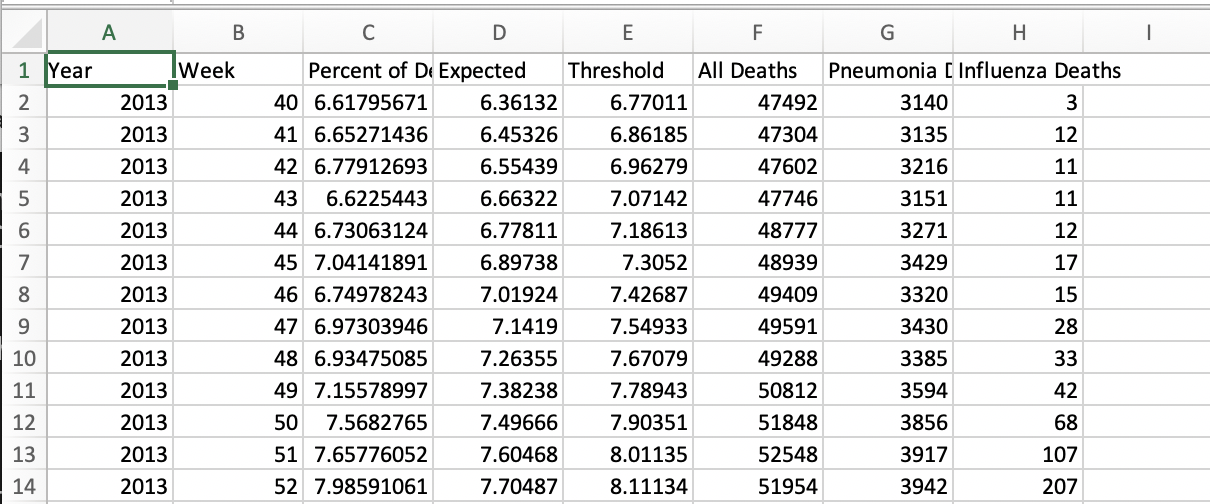Image resolution: width=1210 pixels, height=504 pixels.
Task: Click cell containing 7.15578997
Action: (x=368, y=391)
